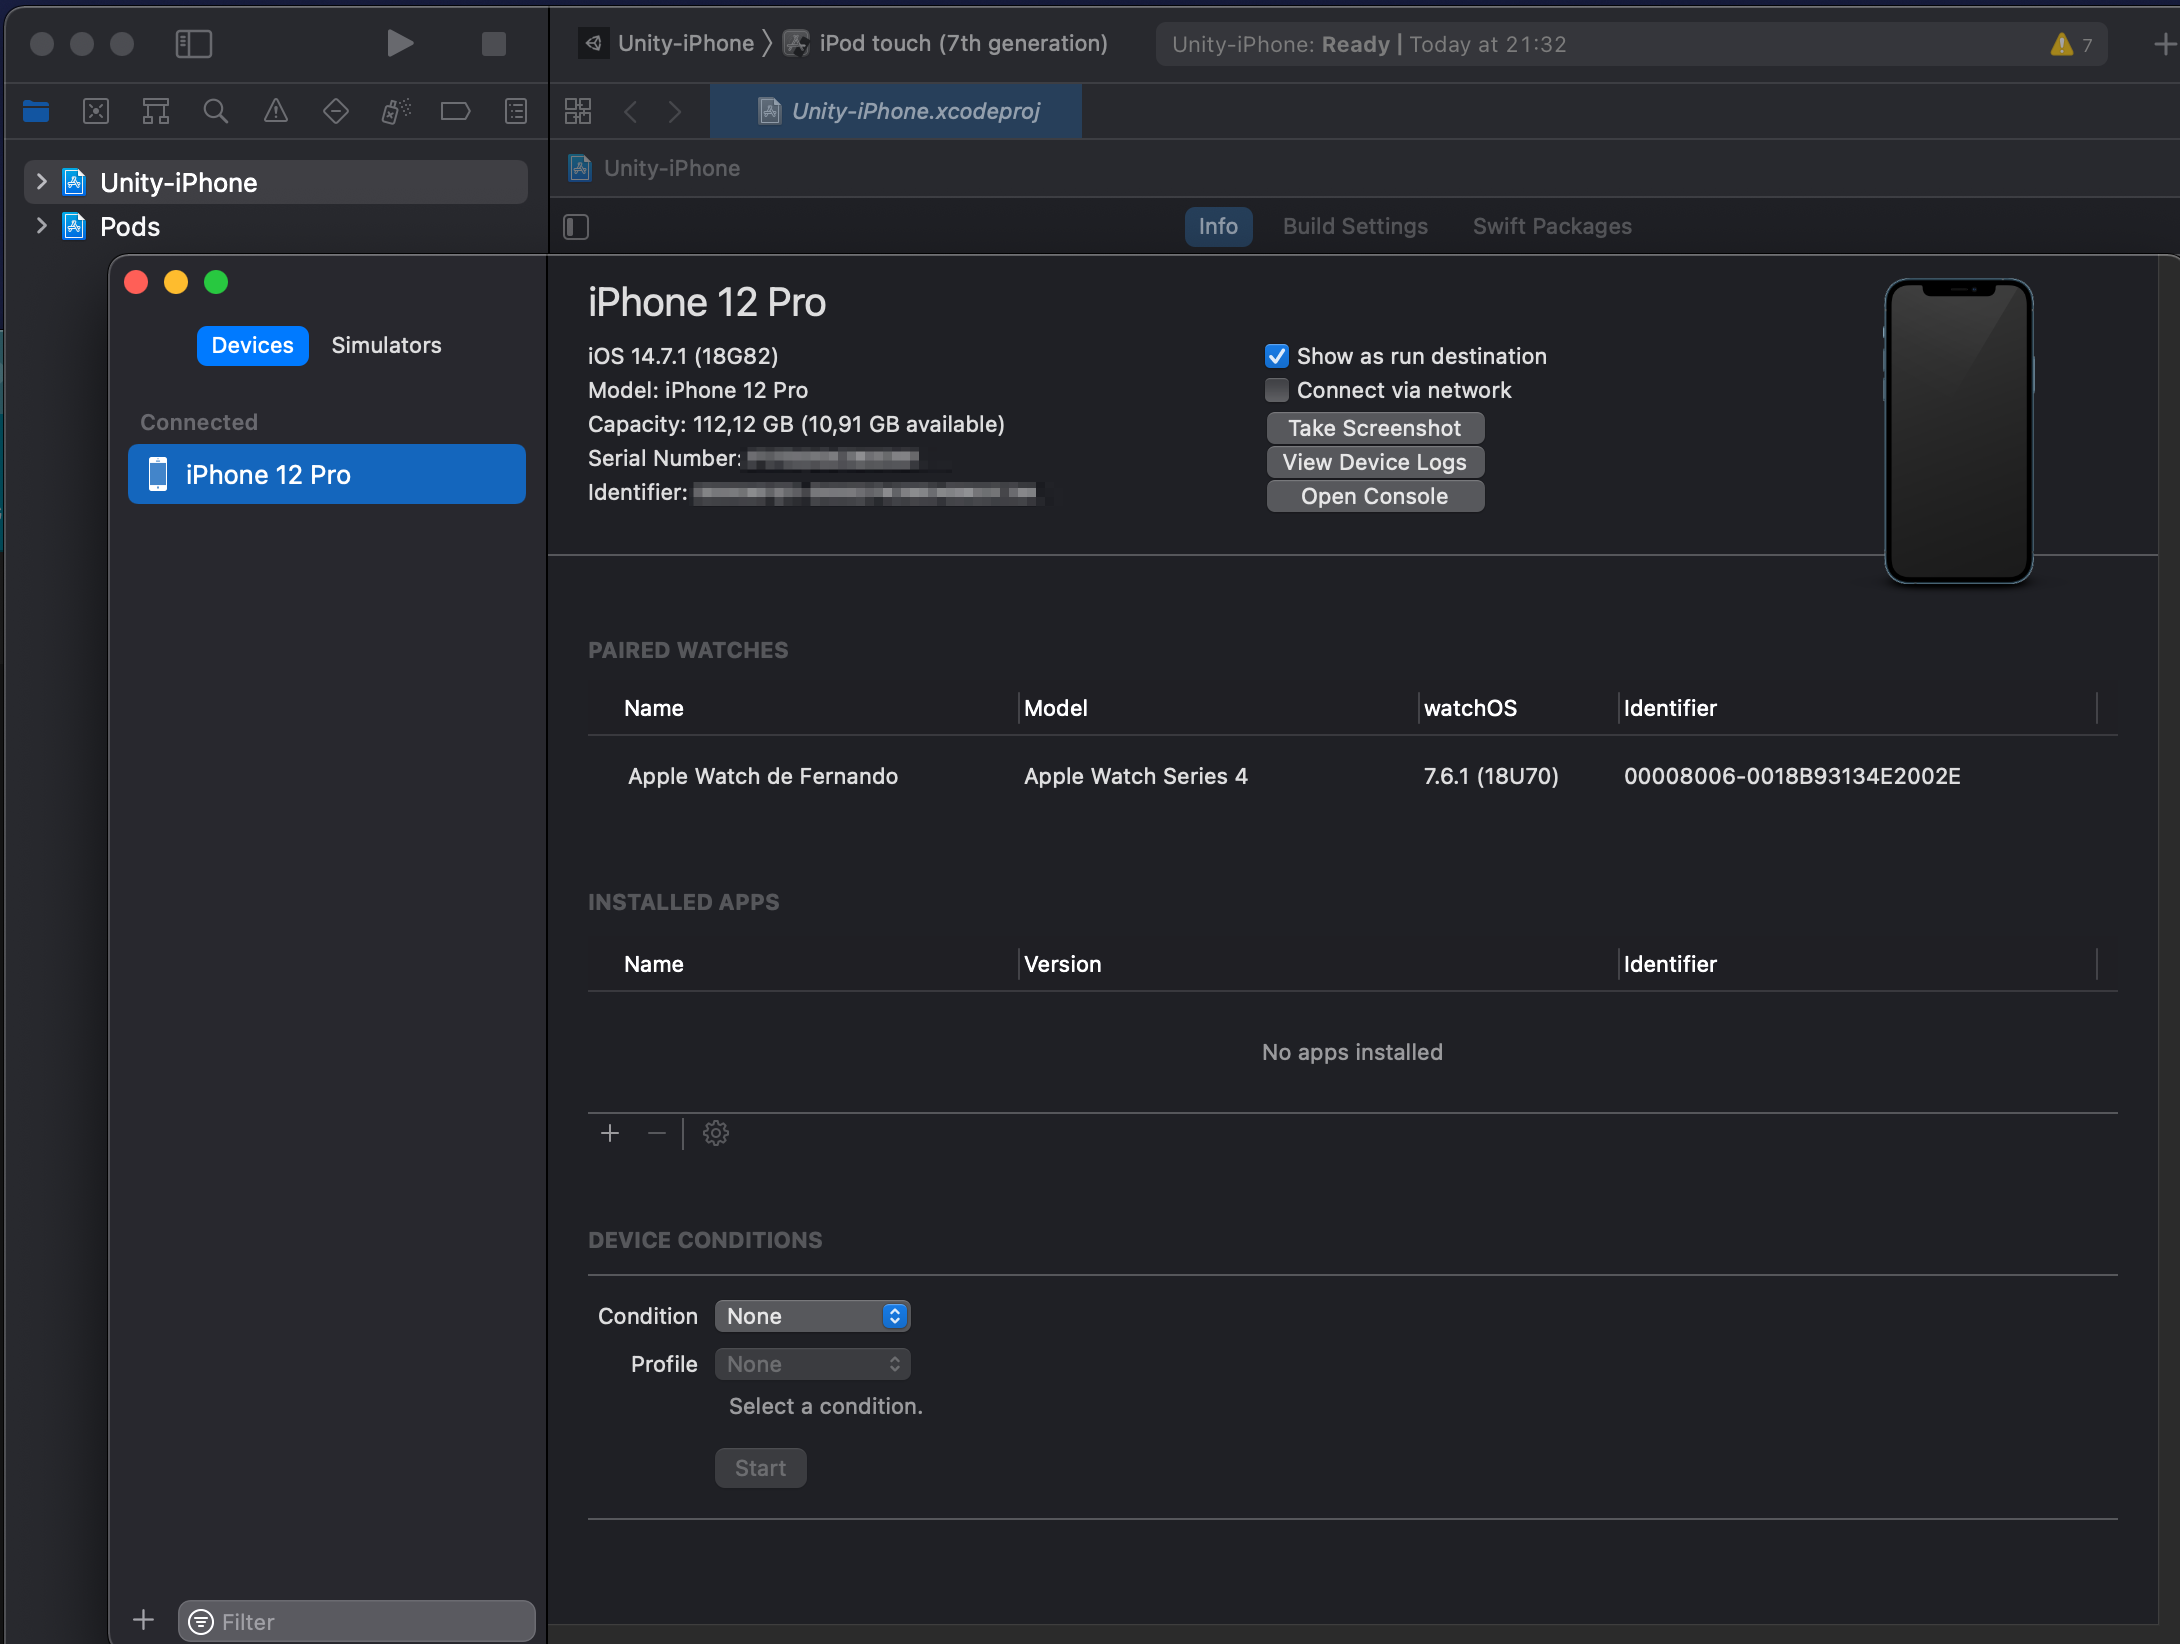Click the Take Screenshot button
The width and height of the screenshot is (2180, 1644).
click(x=1374, y=428)
